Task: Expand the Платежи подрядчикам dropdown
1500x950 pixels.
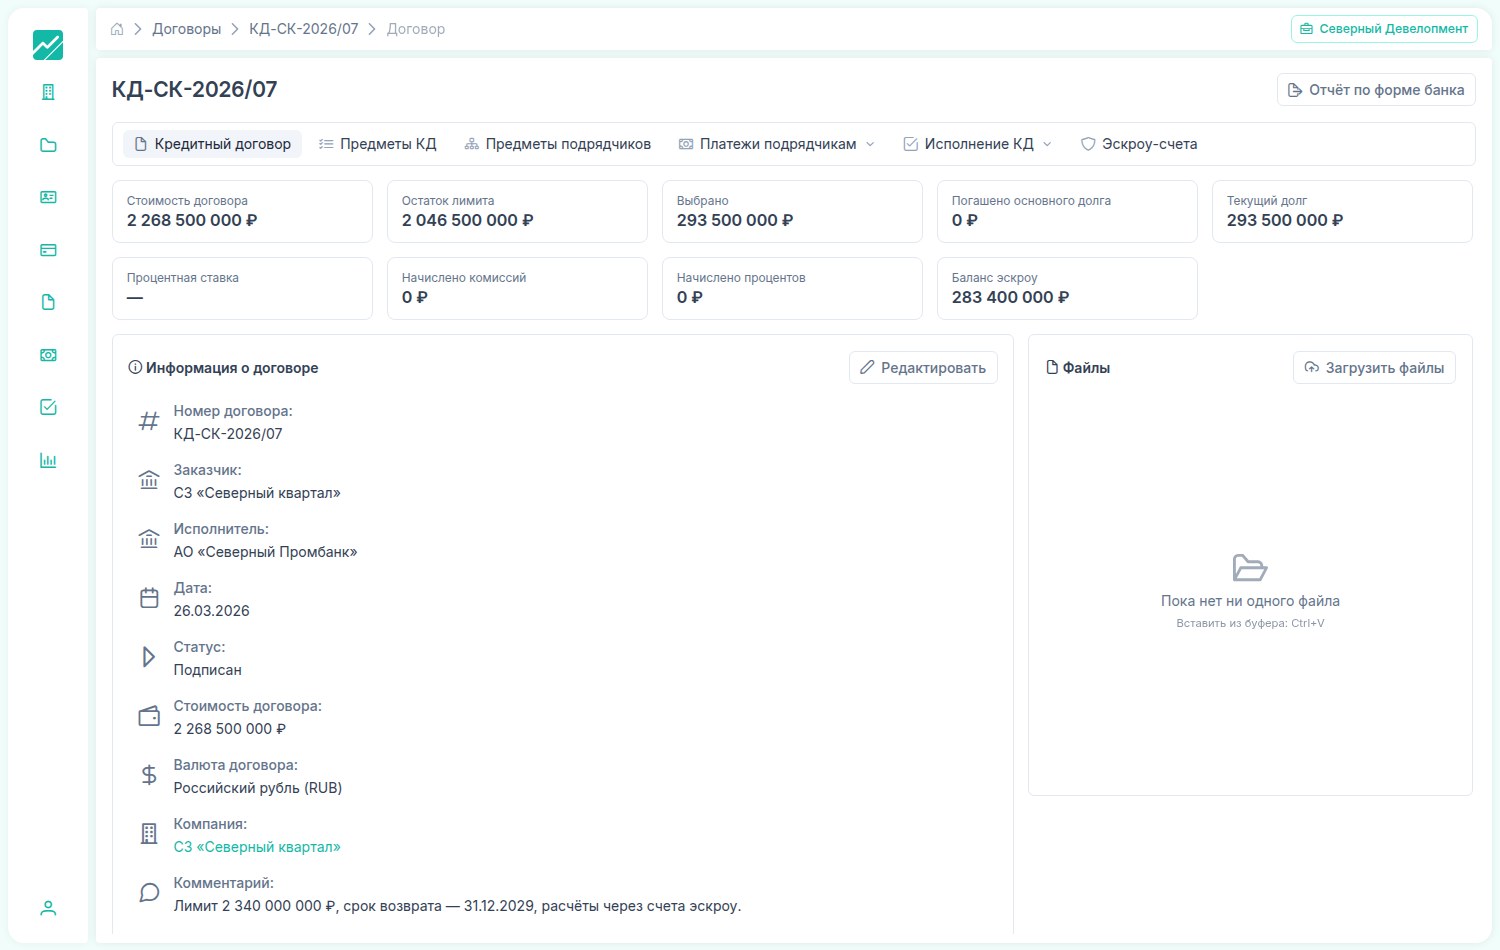Action: [x=777, y=144]
